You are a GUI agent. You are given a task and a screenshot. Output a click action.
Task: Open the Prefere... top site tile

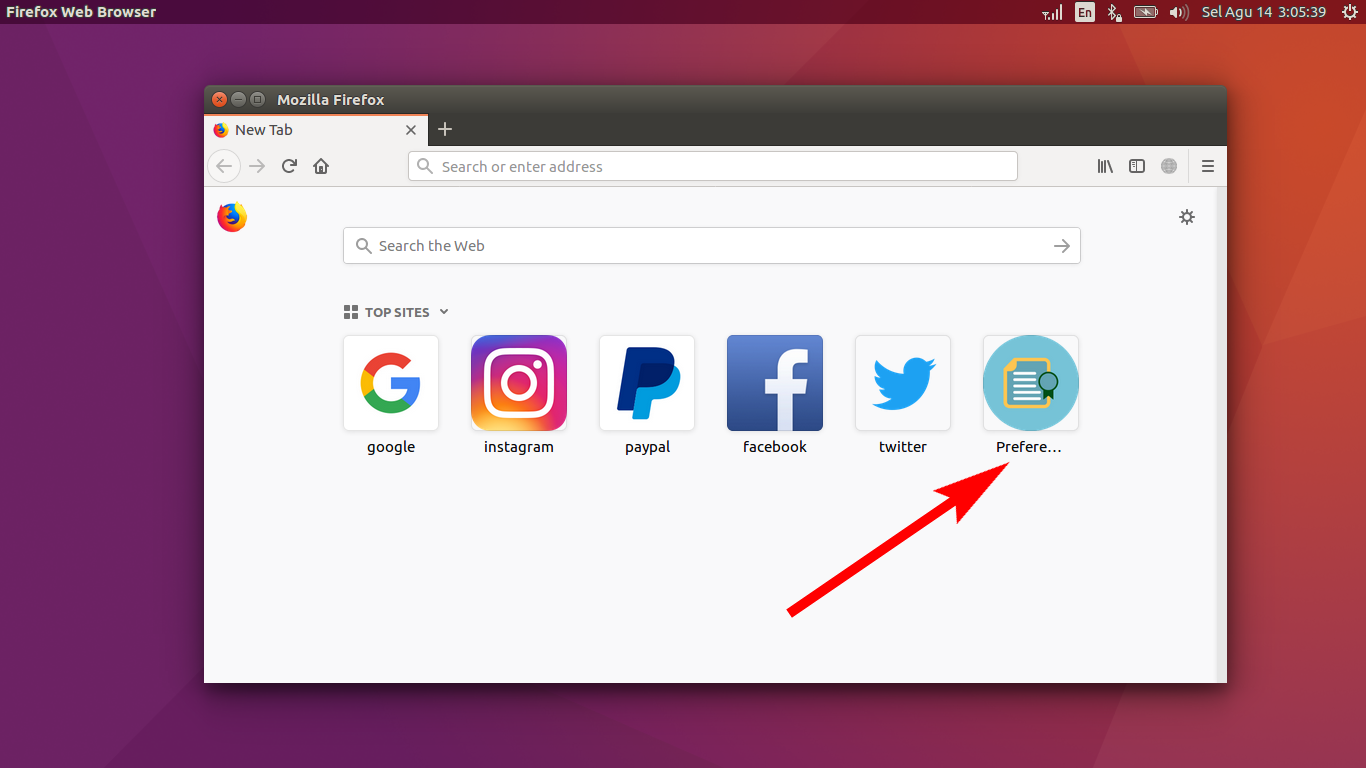tap(1031, 383)
